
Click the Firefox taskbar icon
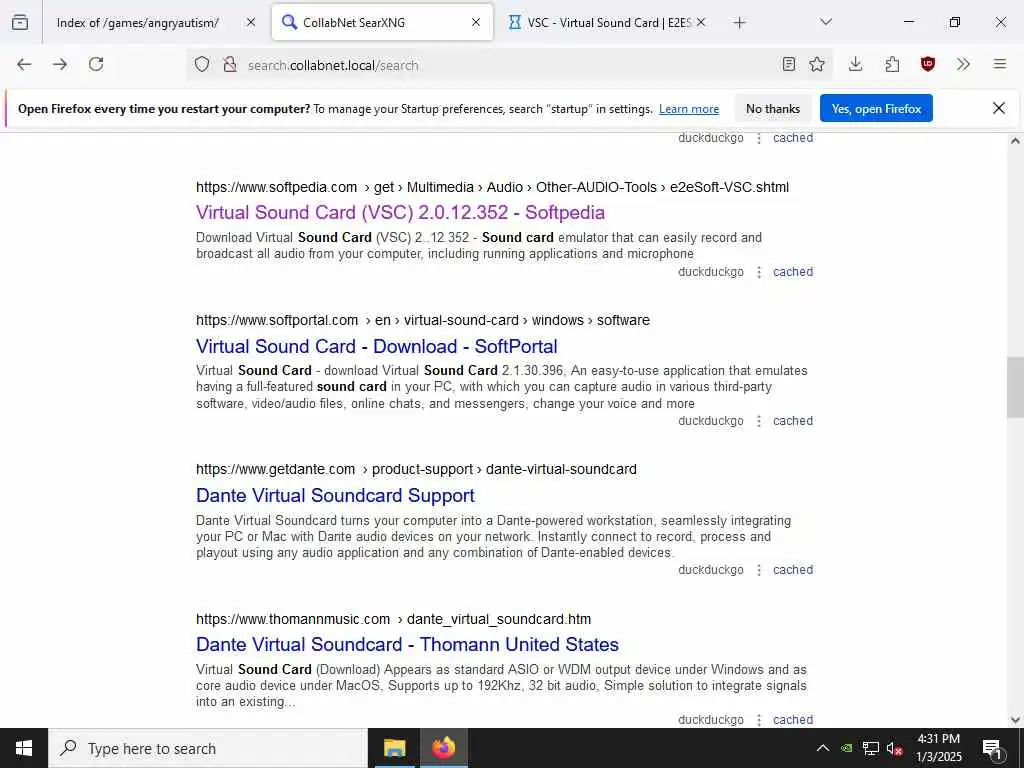[443, 748]
